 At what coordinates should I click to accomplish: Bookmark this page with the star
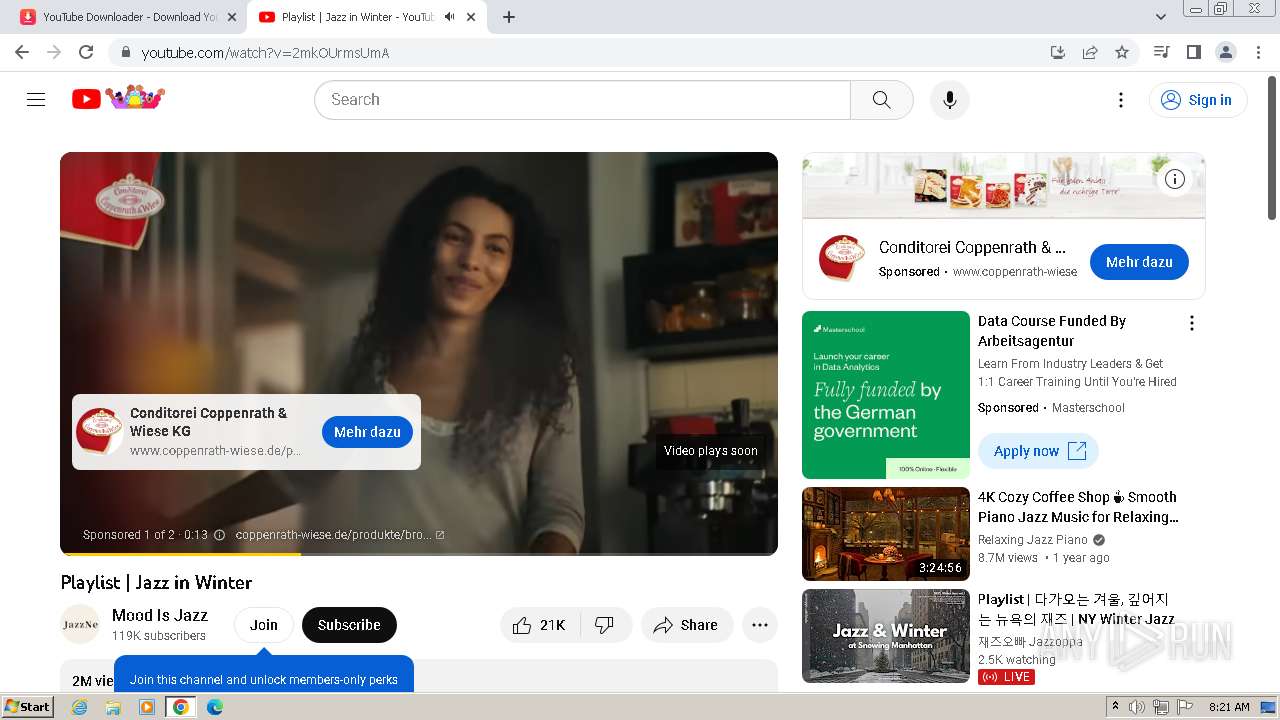pyautogui.click(x=1122, y=52)
